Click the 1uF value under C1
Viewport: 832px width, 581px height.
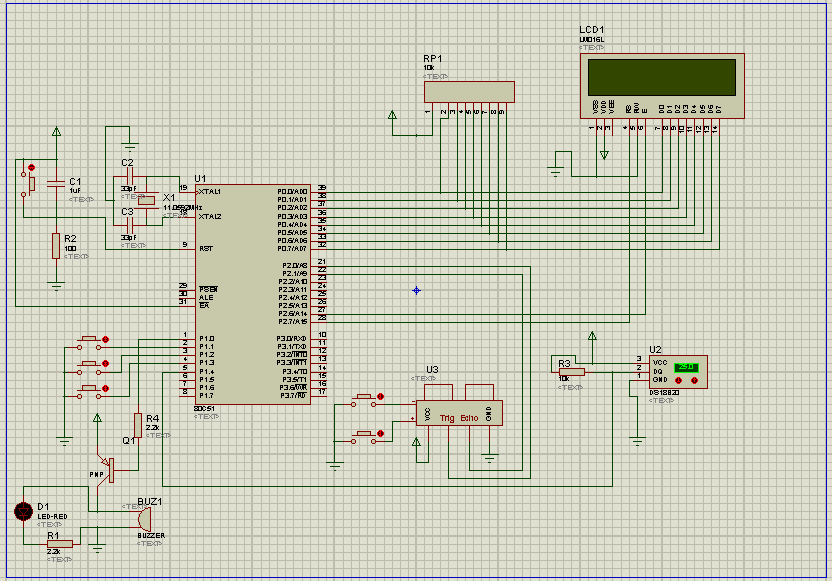[x=75, y=190]
